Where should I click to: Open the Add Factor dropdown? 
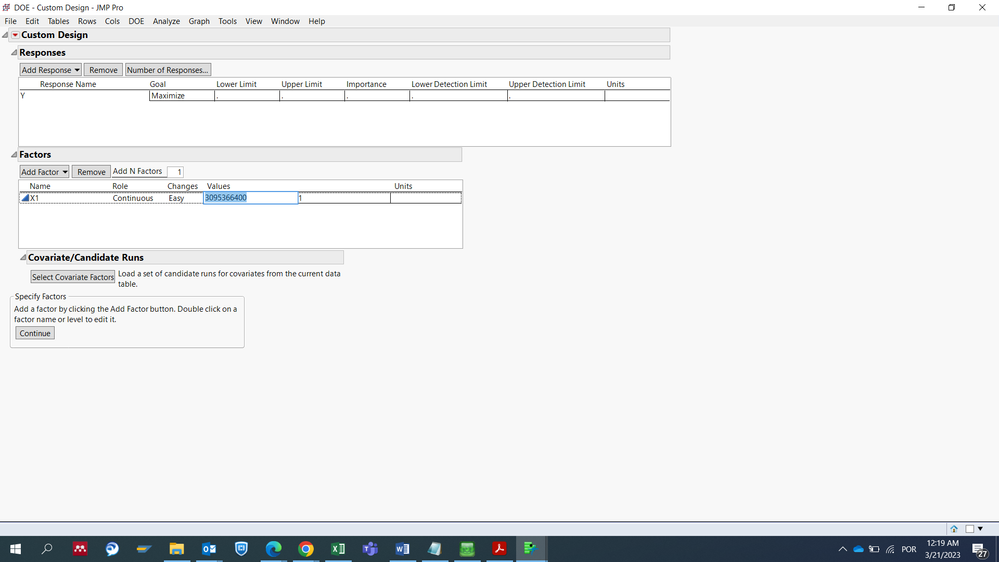pos(44,172)
